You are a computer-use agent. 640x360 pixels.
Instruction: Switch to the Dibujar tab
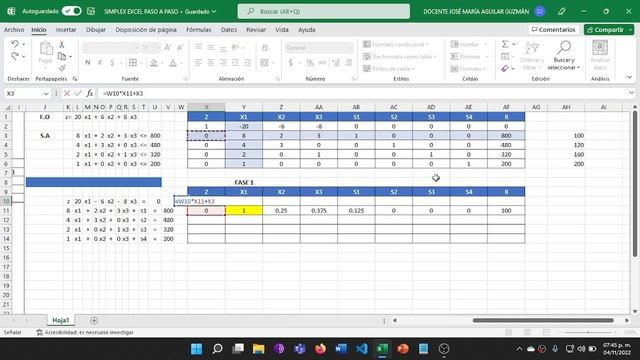point(96,30)
